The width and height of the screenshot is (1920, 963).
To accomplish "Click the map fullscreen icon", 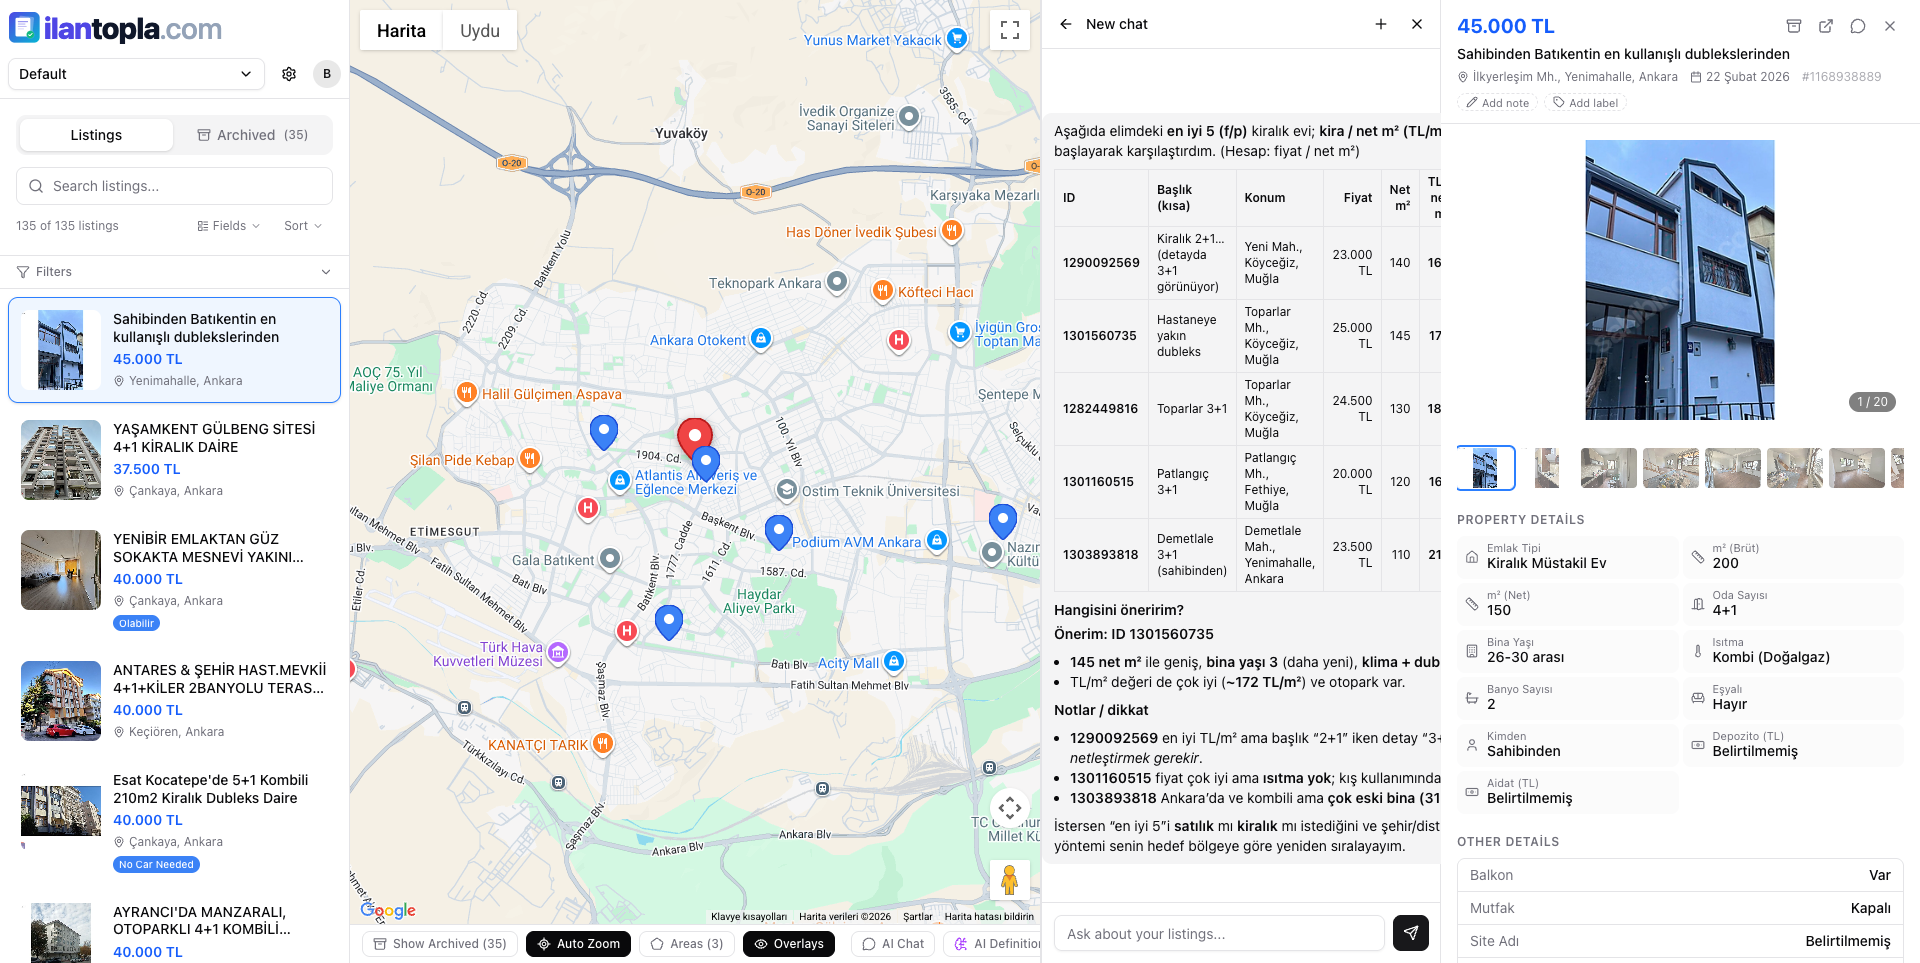I will tap(1009, 30).
